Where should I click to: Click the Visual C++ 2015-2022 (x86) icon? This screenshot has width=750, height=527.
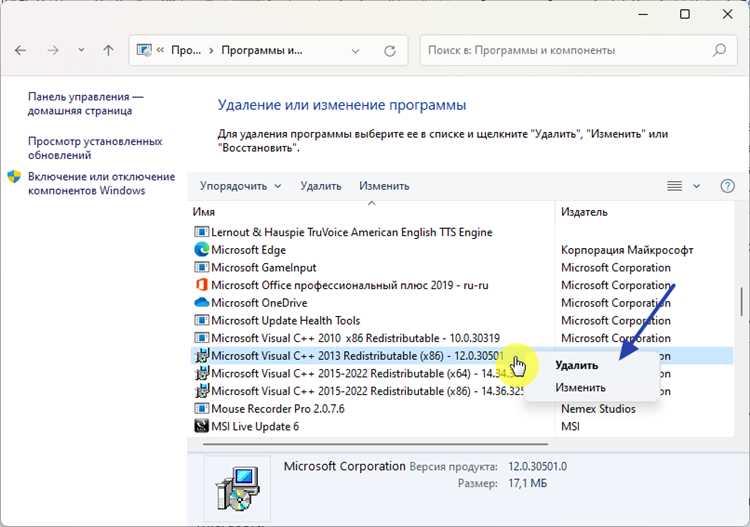201,391
